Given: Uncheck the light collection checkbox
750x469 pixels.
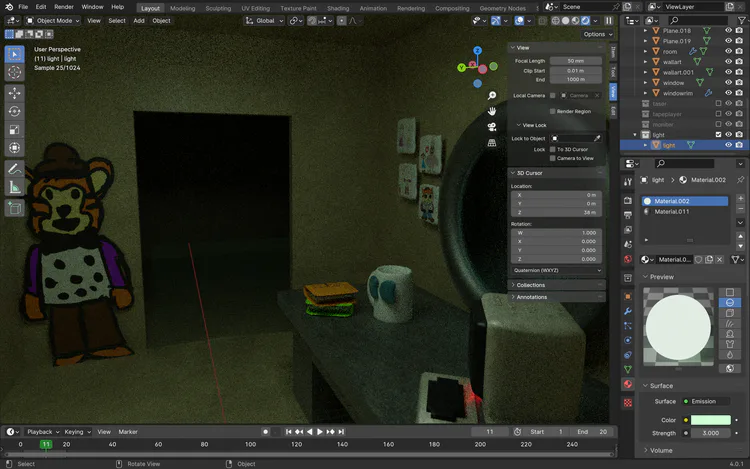Looking at the screenshot, I should [718, 135].
